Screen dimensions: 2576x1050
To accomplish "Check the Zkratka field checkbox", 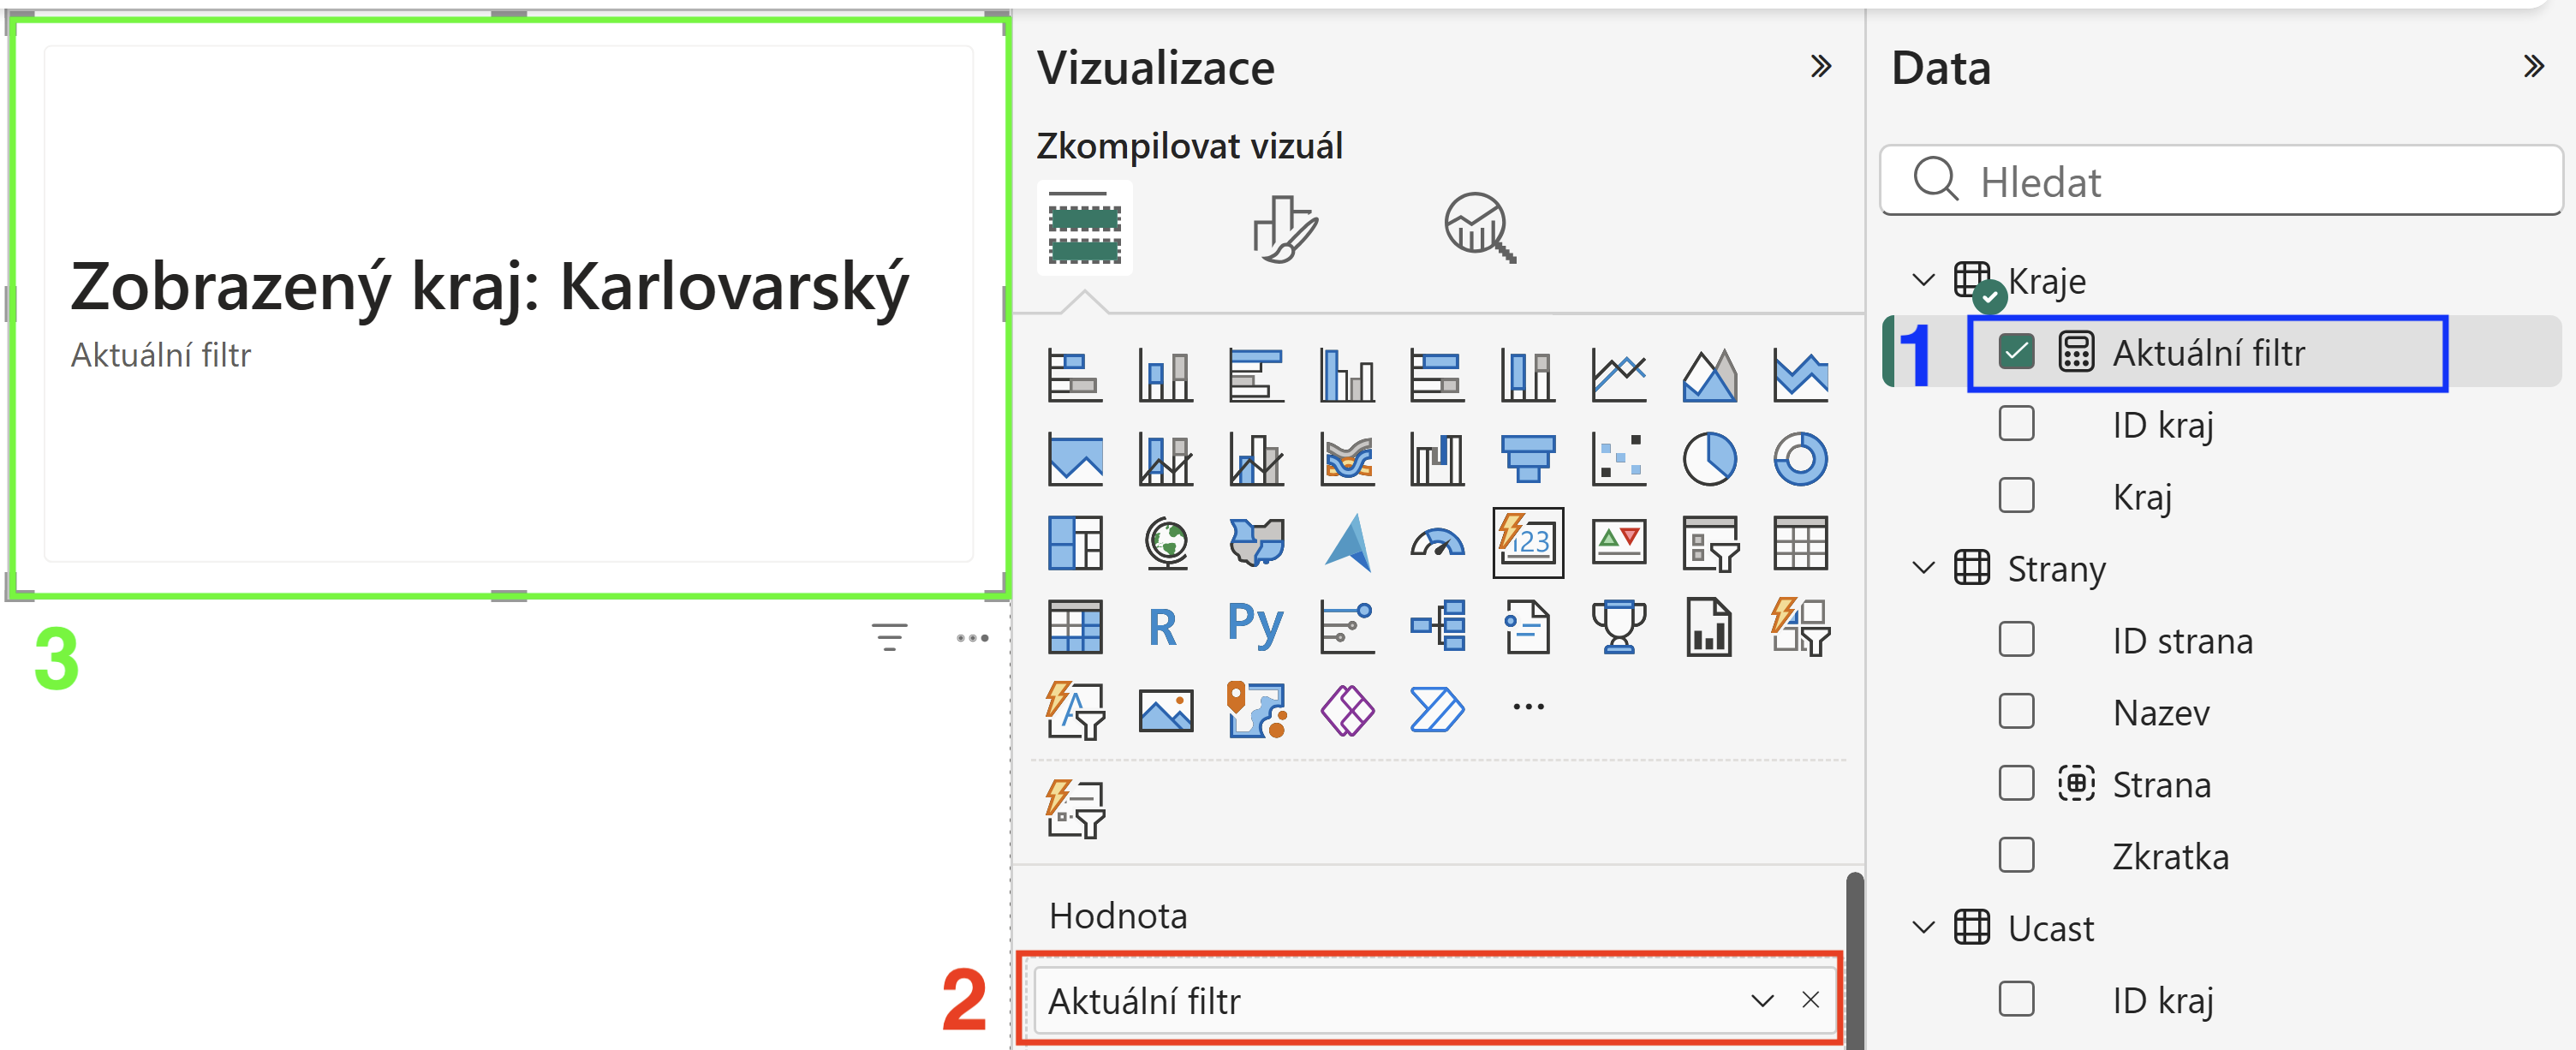I will tap(2016, 856).
